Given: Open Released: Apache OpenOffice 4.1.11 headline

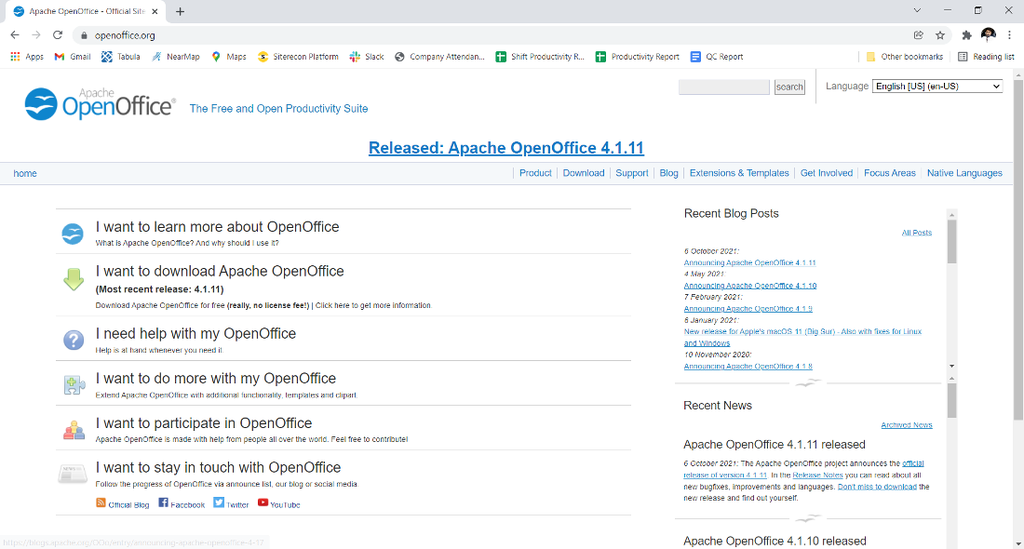Looking at the screenshot, I should pyautogui.click(x=506, y=148).
